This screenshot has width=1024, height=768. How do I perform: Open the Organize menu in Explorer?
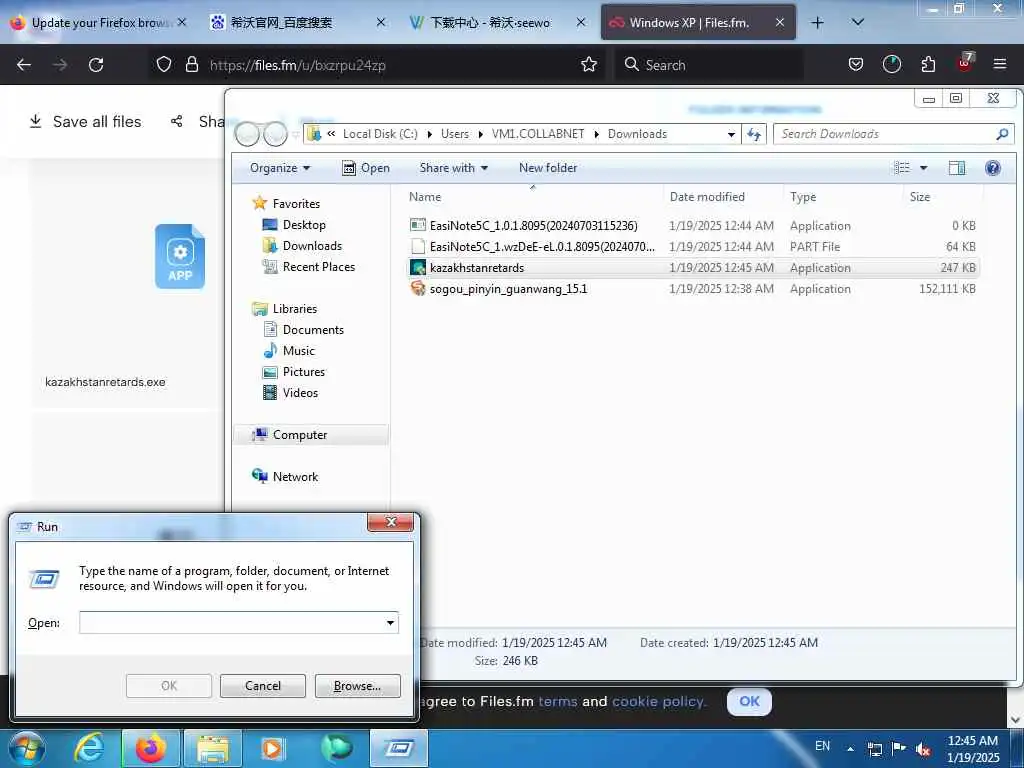[280, 168]
